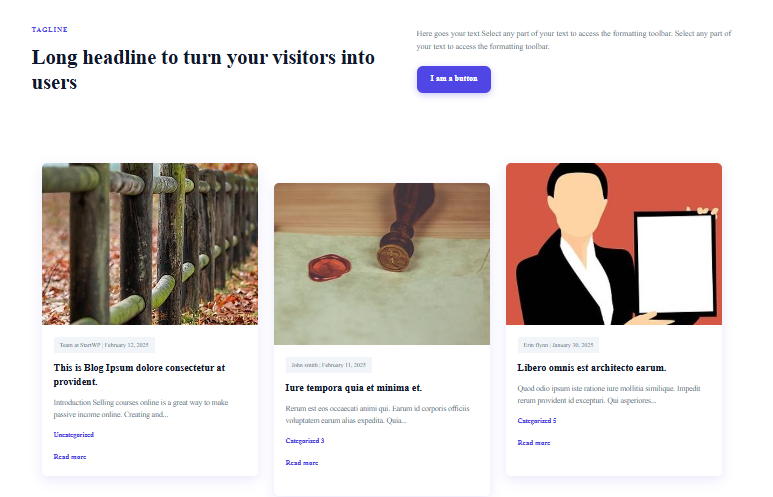Open "Libero omnis est architecto earum." title
The height and width of the screenshot is (497, 773).
coord(592,368)
